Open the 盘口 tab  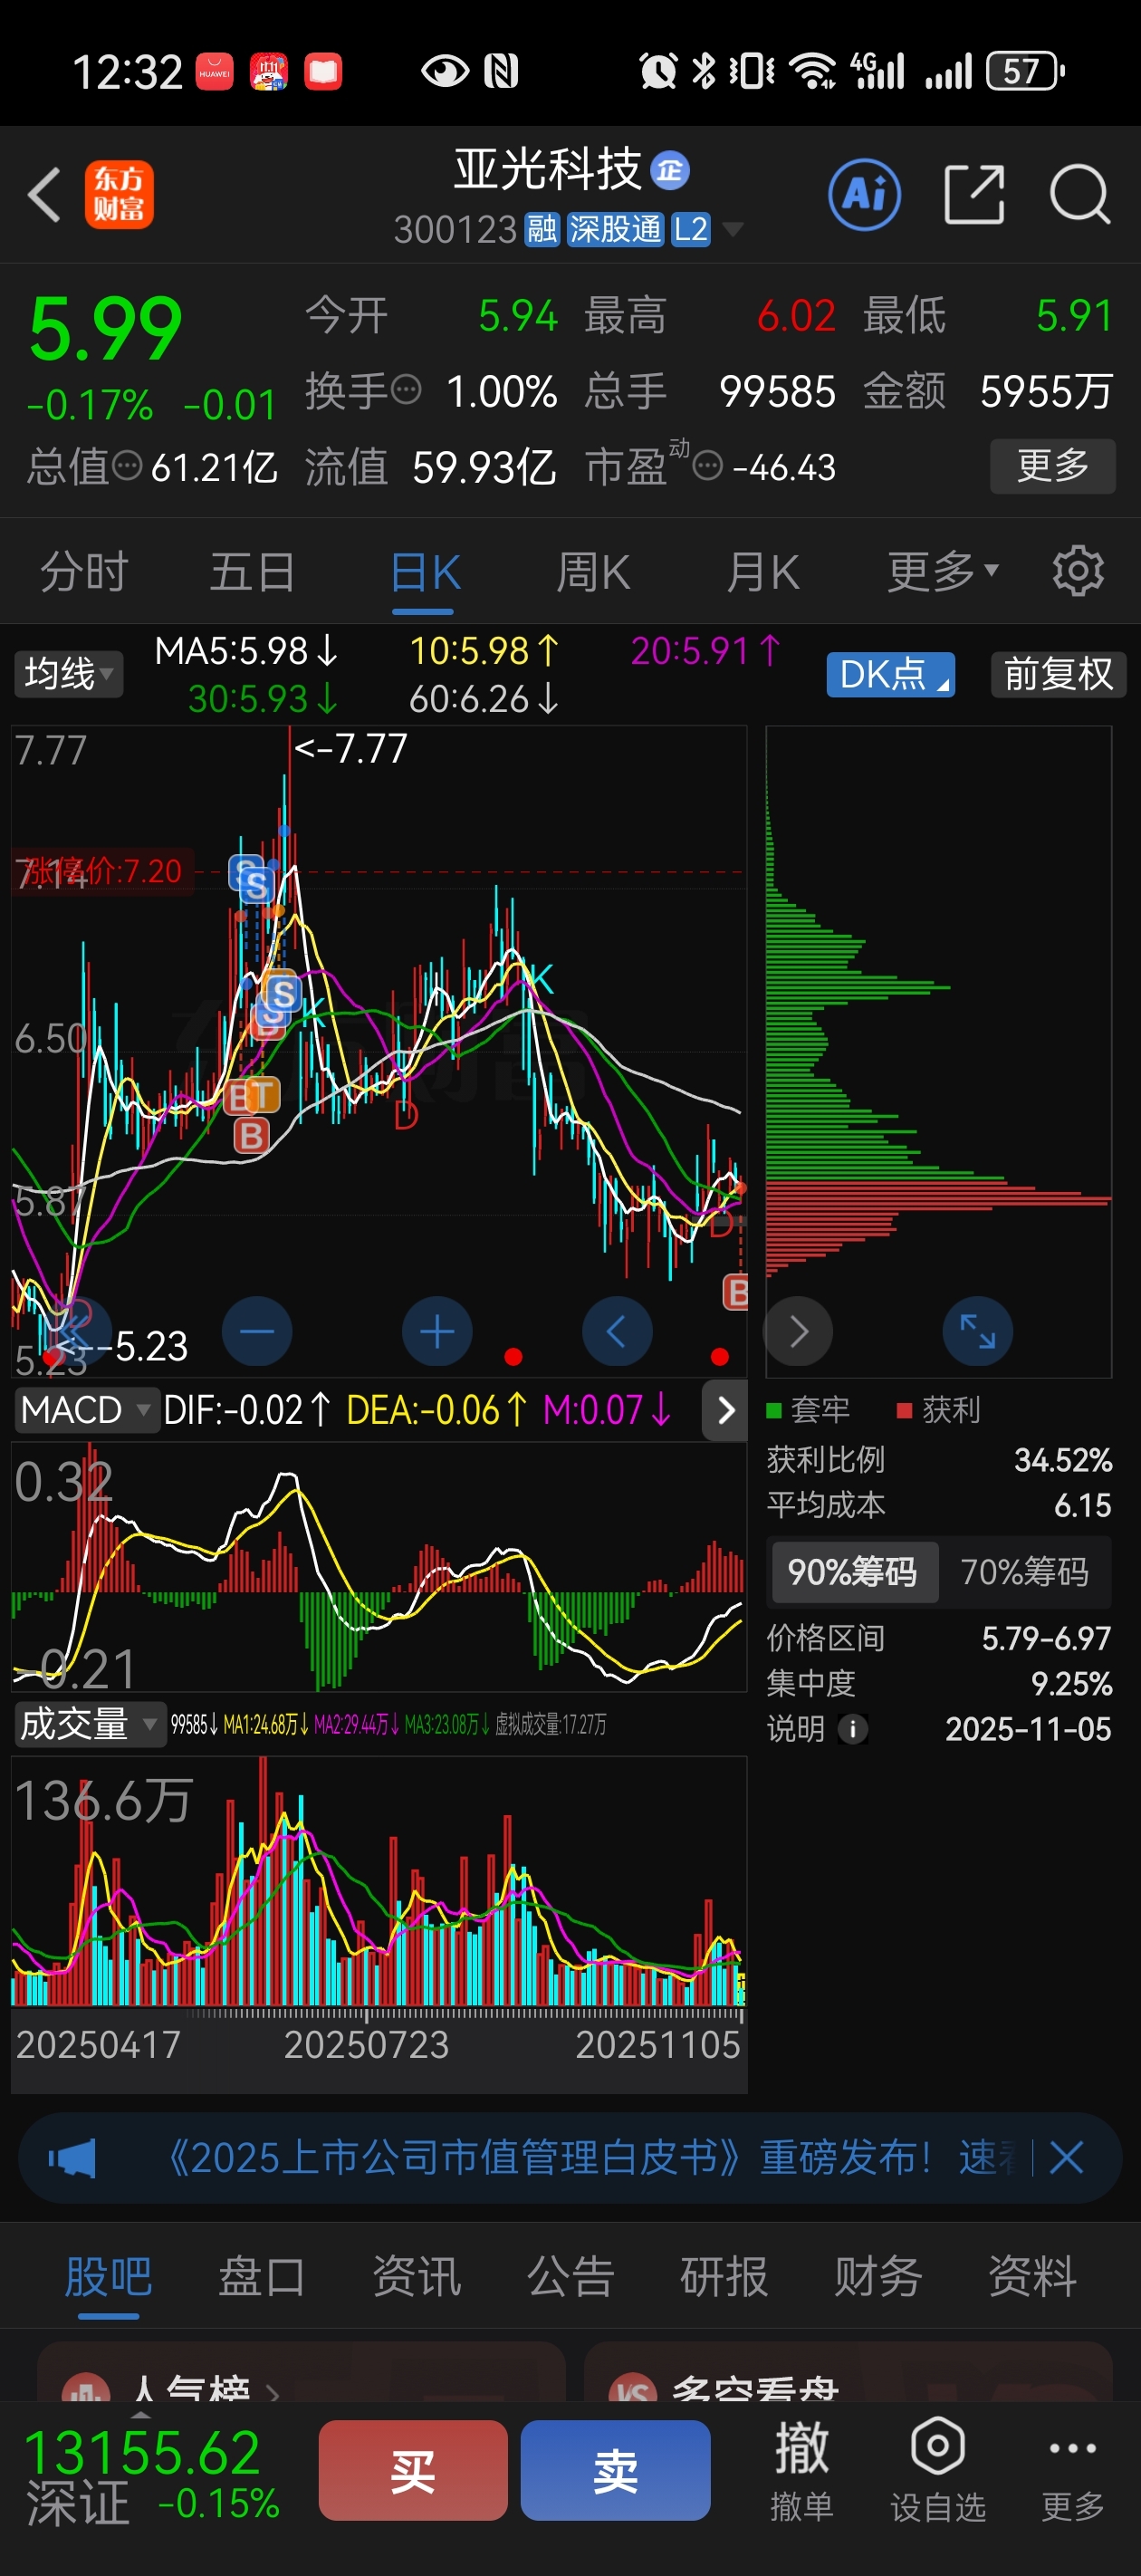pyautogui.click(x=262, y=2277)
